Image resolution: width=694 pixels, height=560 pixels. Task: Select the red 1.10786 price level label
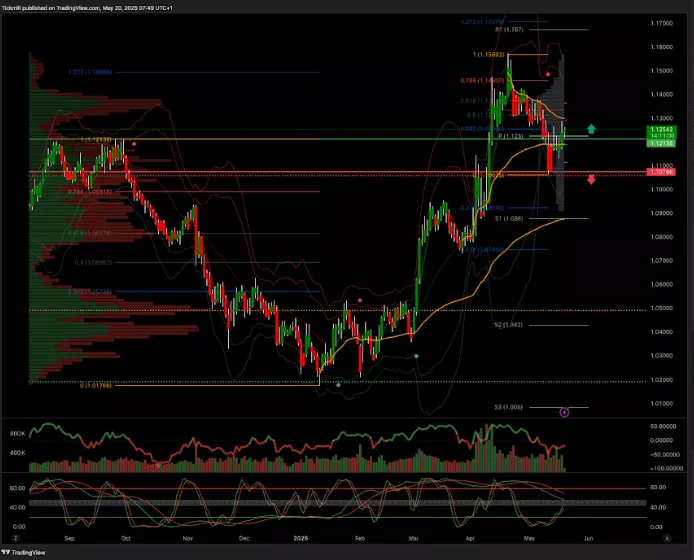[x=660, y=173]
